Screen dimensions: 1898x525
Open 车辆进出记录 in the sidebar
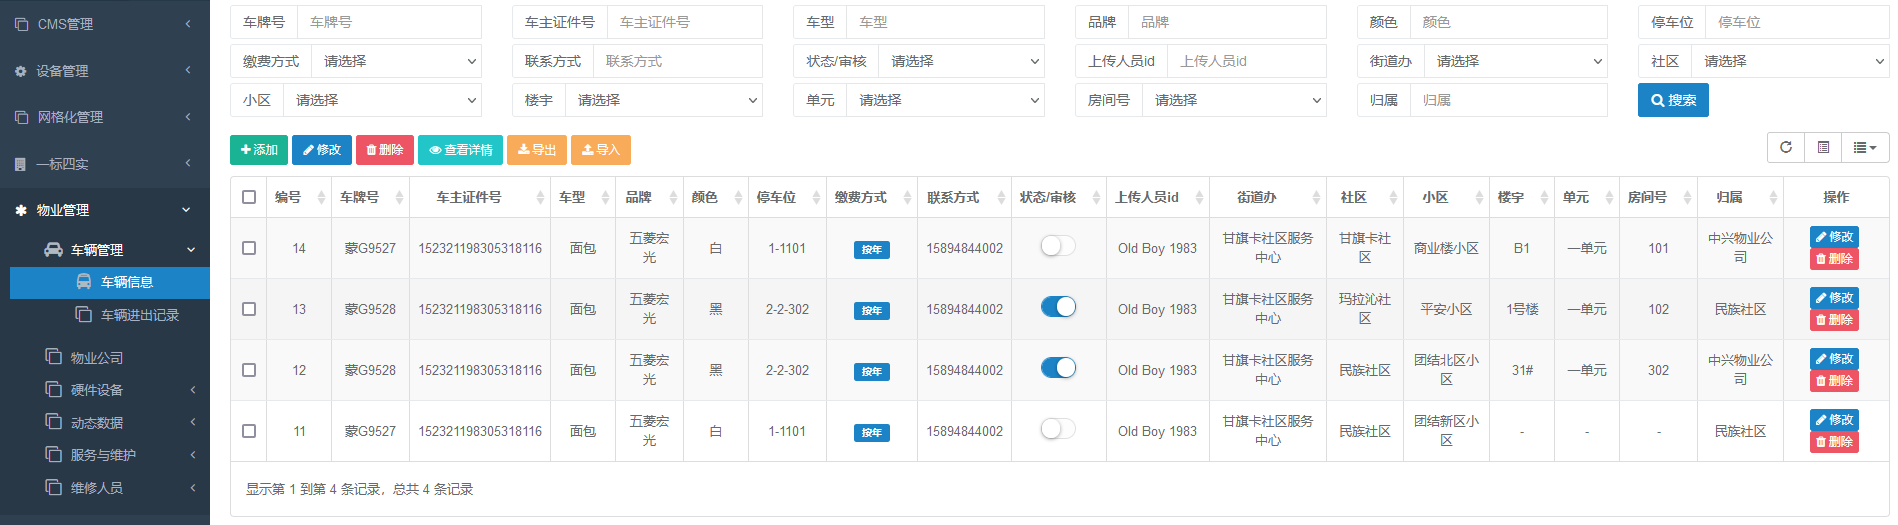click(139, 315)
